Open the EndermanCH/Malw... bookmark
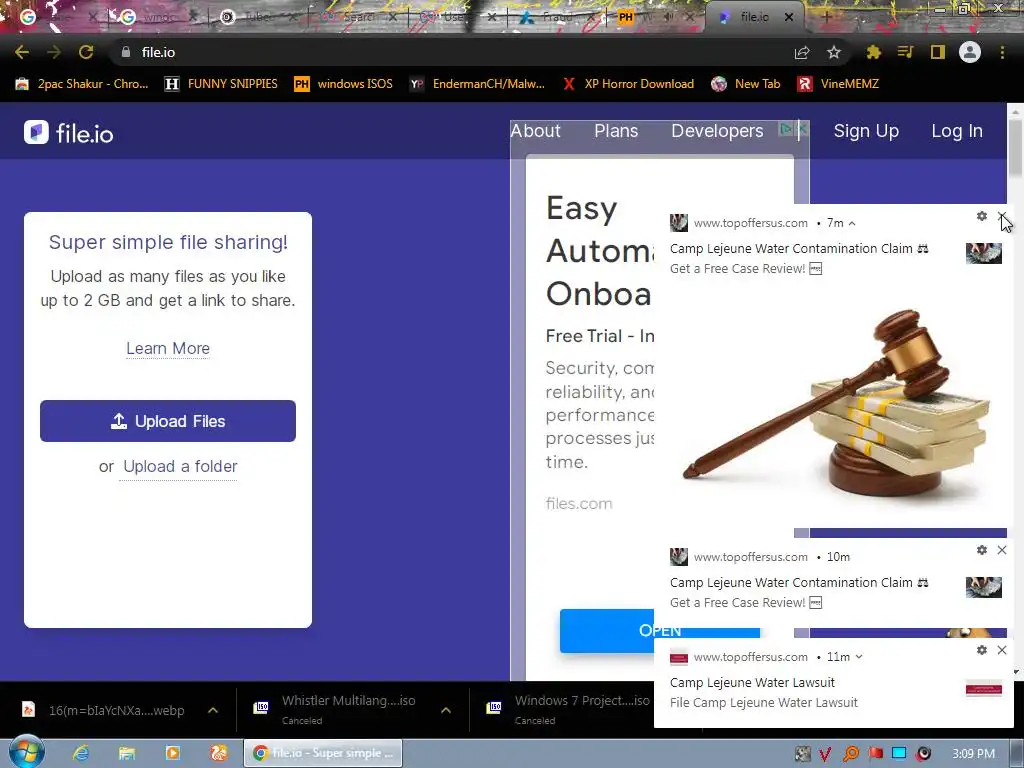Screen dimensions: 1024x768 click(477, 84)
